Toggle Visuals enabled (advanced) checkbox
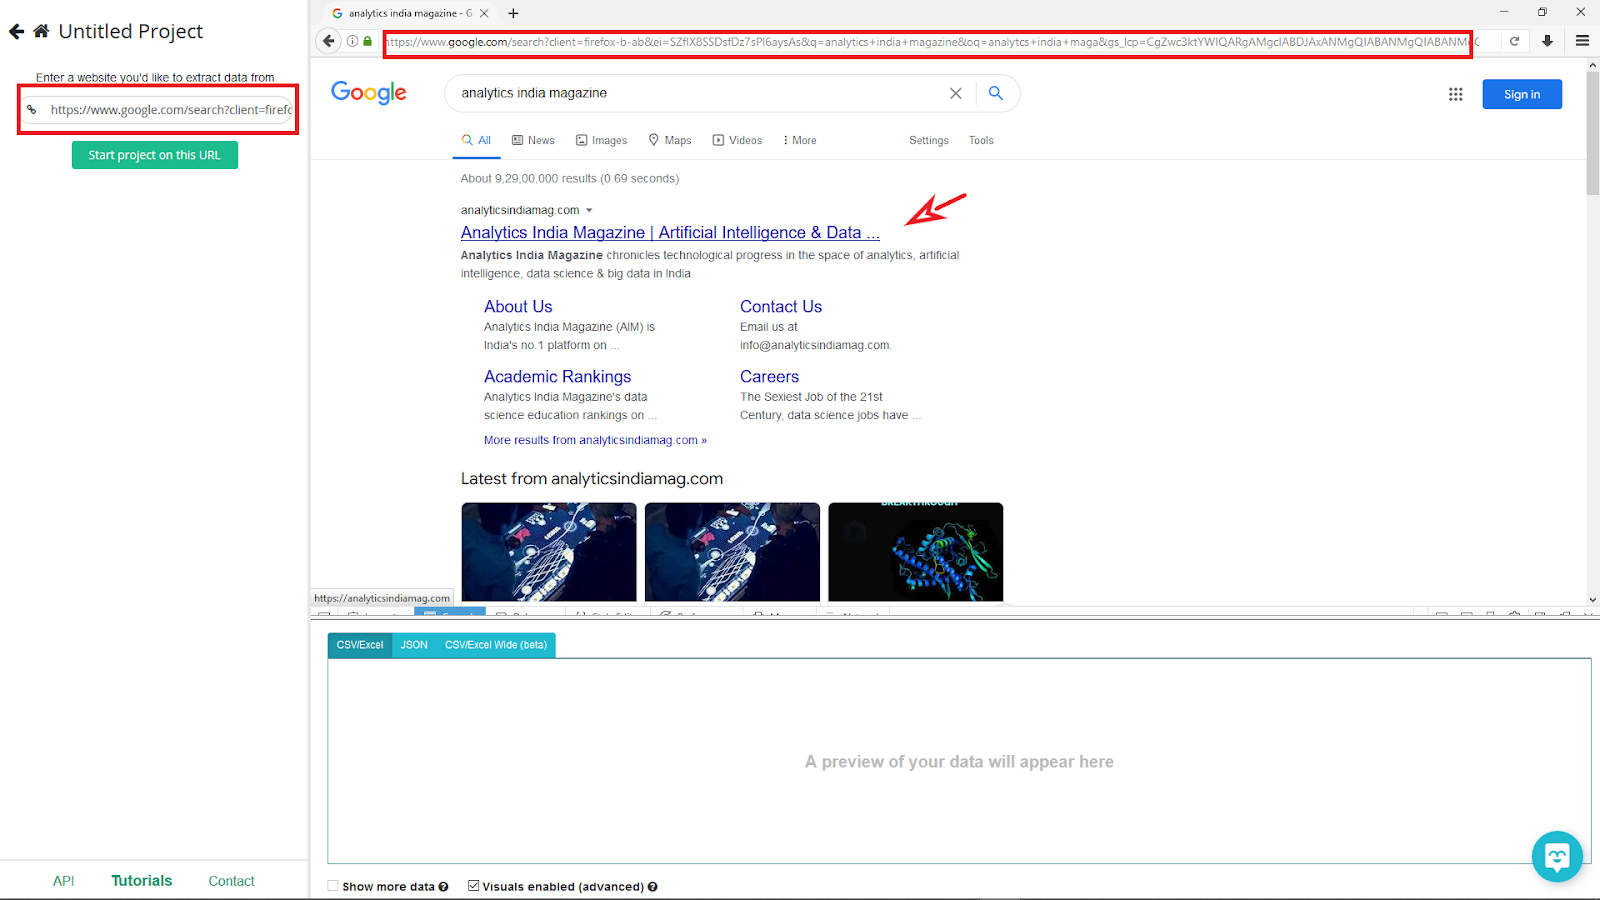Screen dimensions: 1600x900 [x=474, y=886]
